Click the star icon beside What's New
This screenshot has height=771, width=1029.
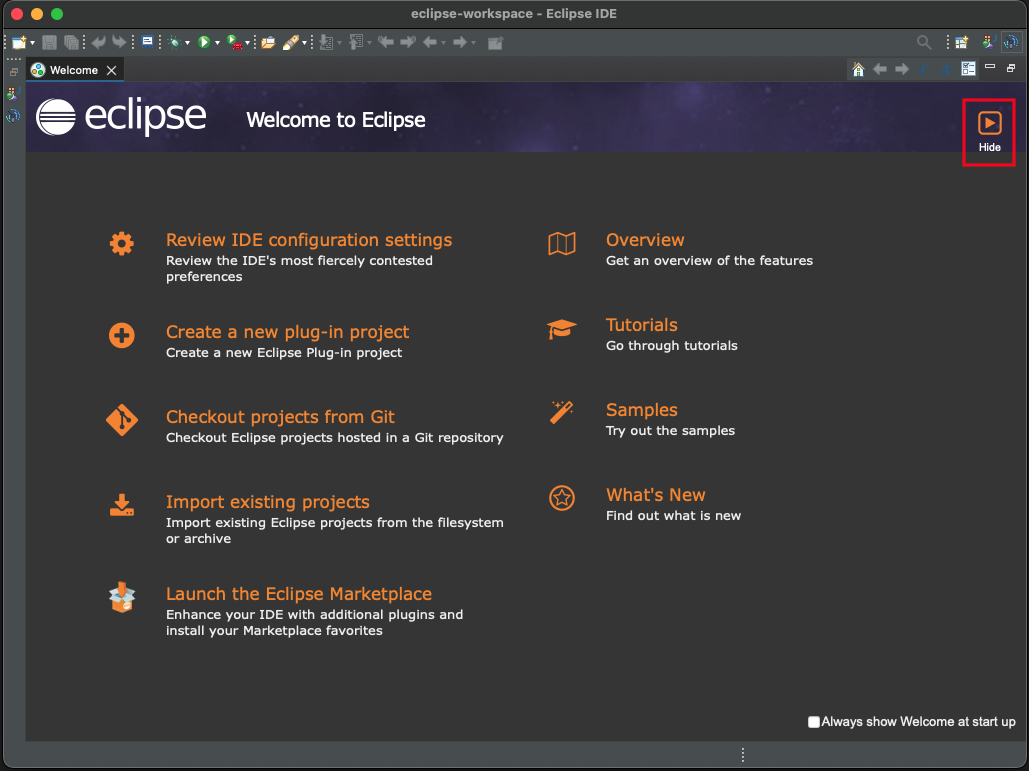(x=562, y=498)
